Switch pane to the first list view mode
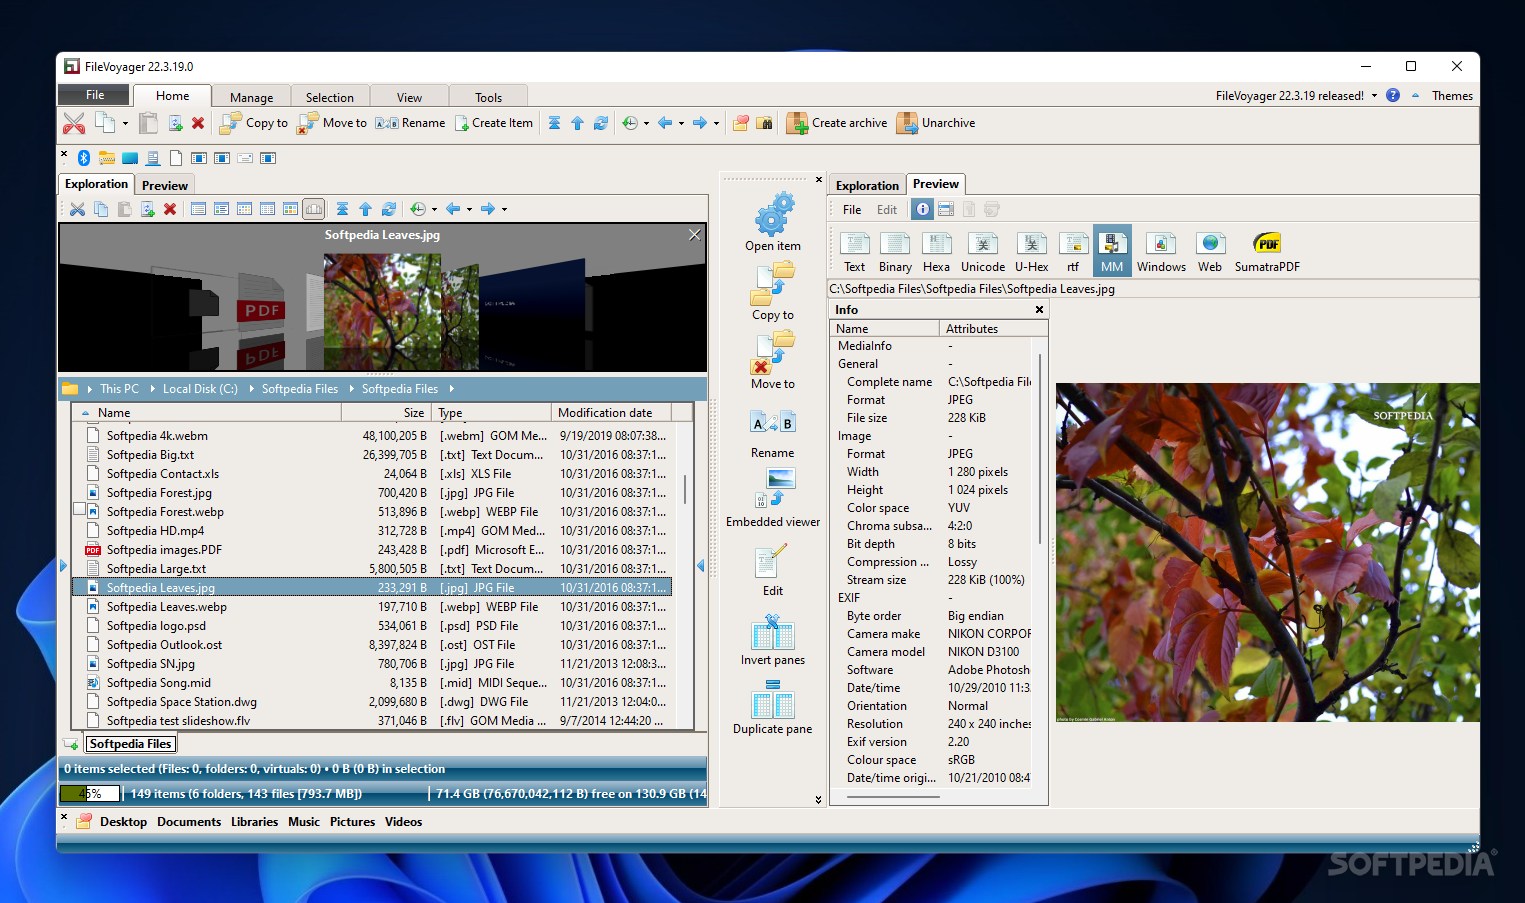This screenshot has width=1525, height=903. click(x=198, y=209)
